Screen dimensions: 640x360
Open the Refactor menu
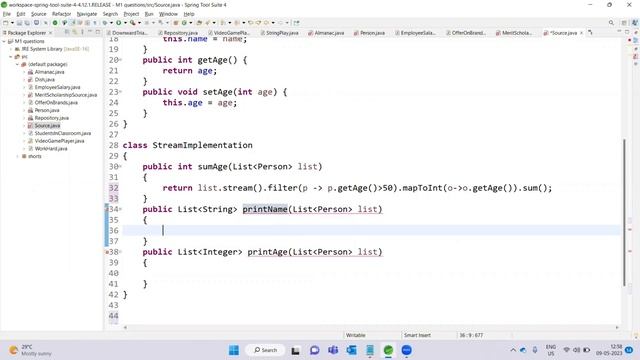click(62, 14)
